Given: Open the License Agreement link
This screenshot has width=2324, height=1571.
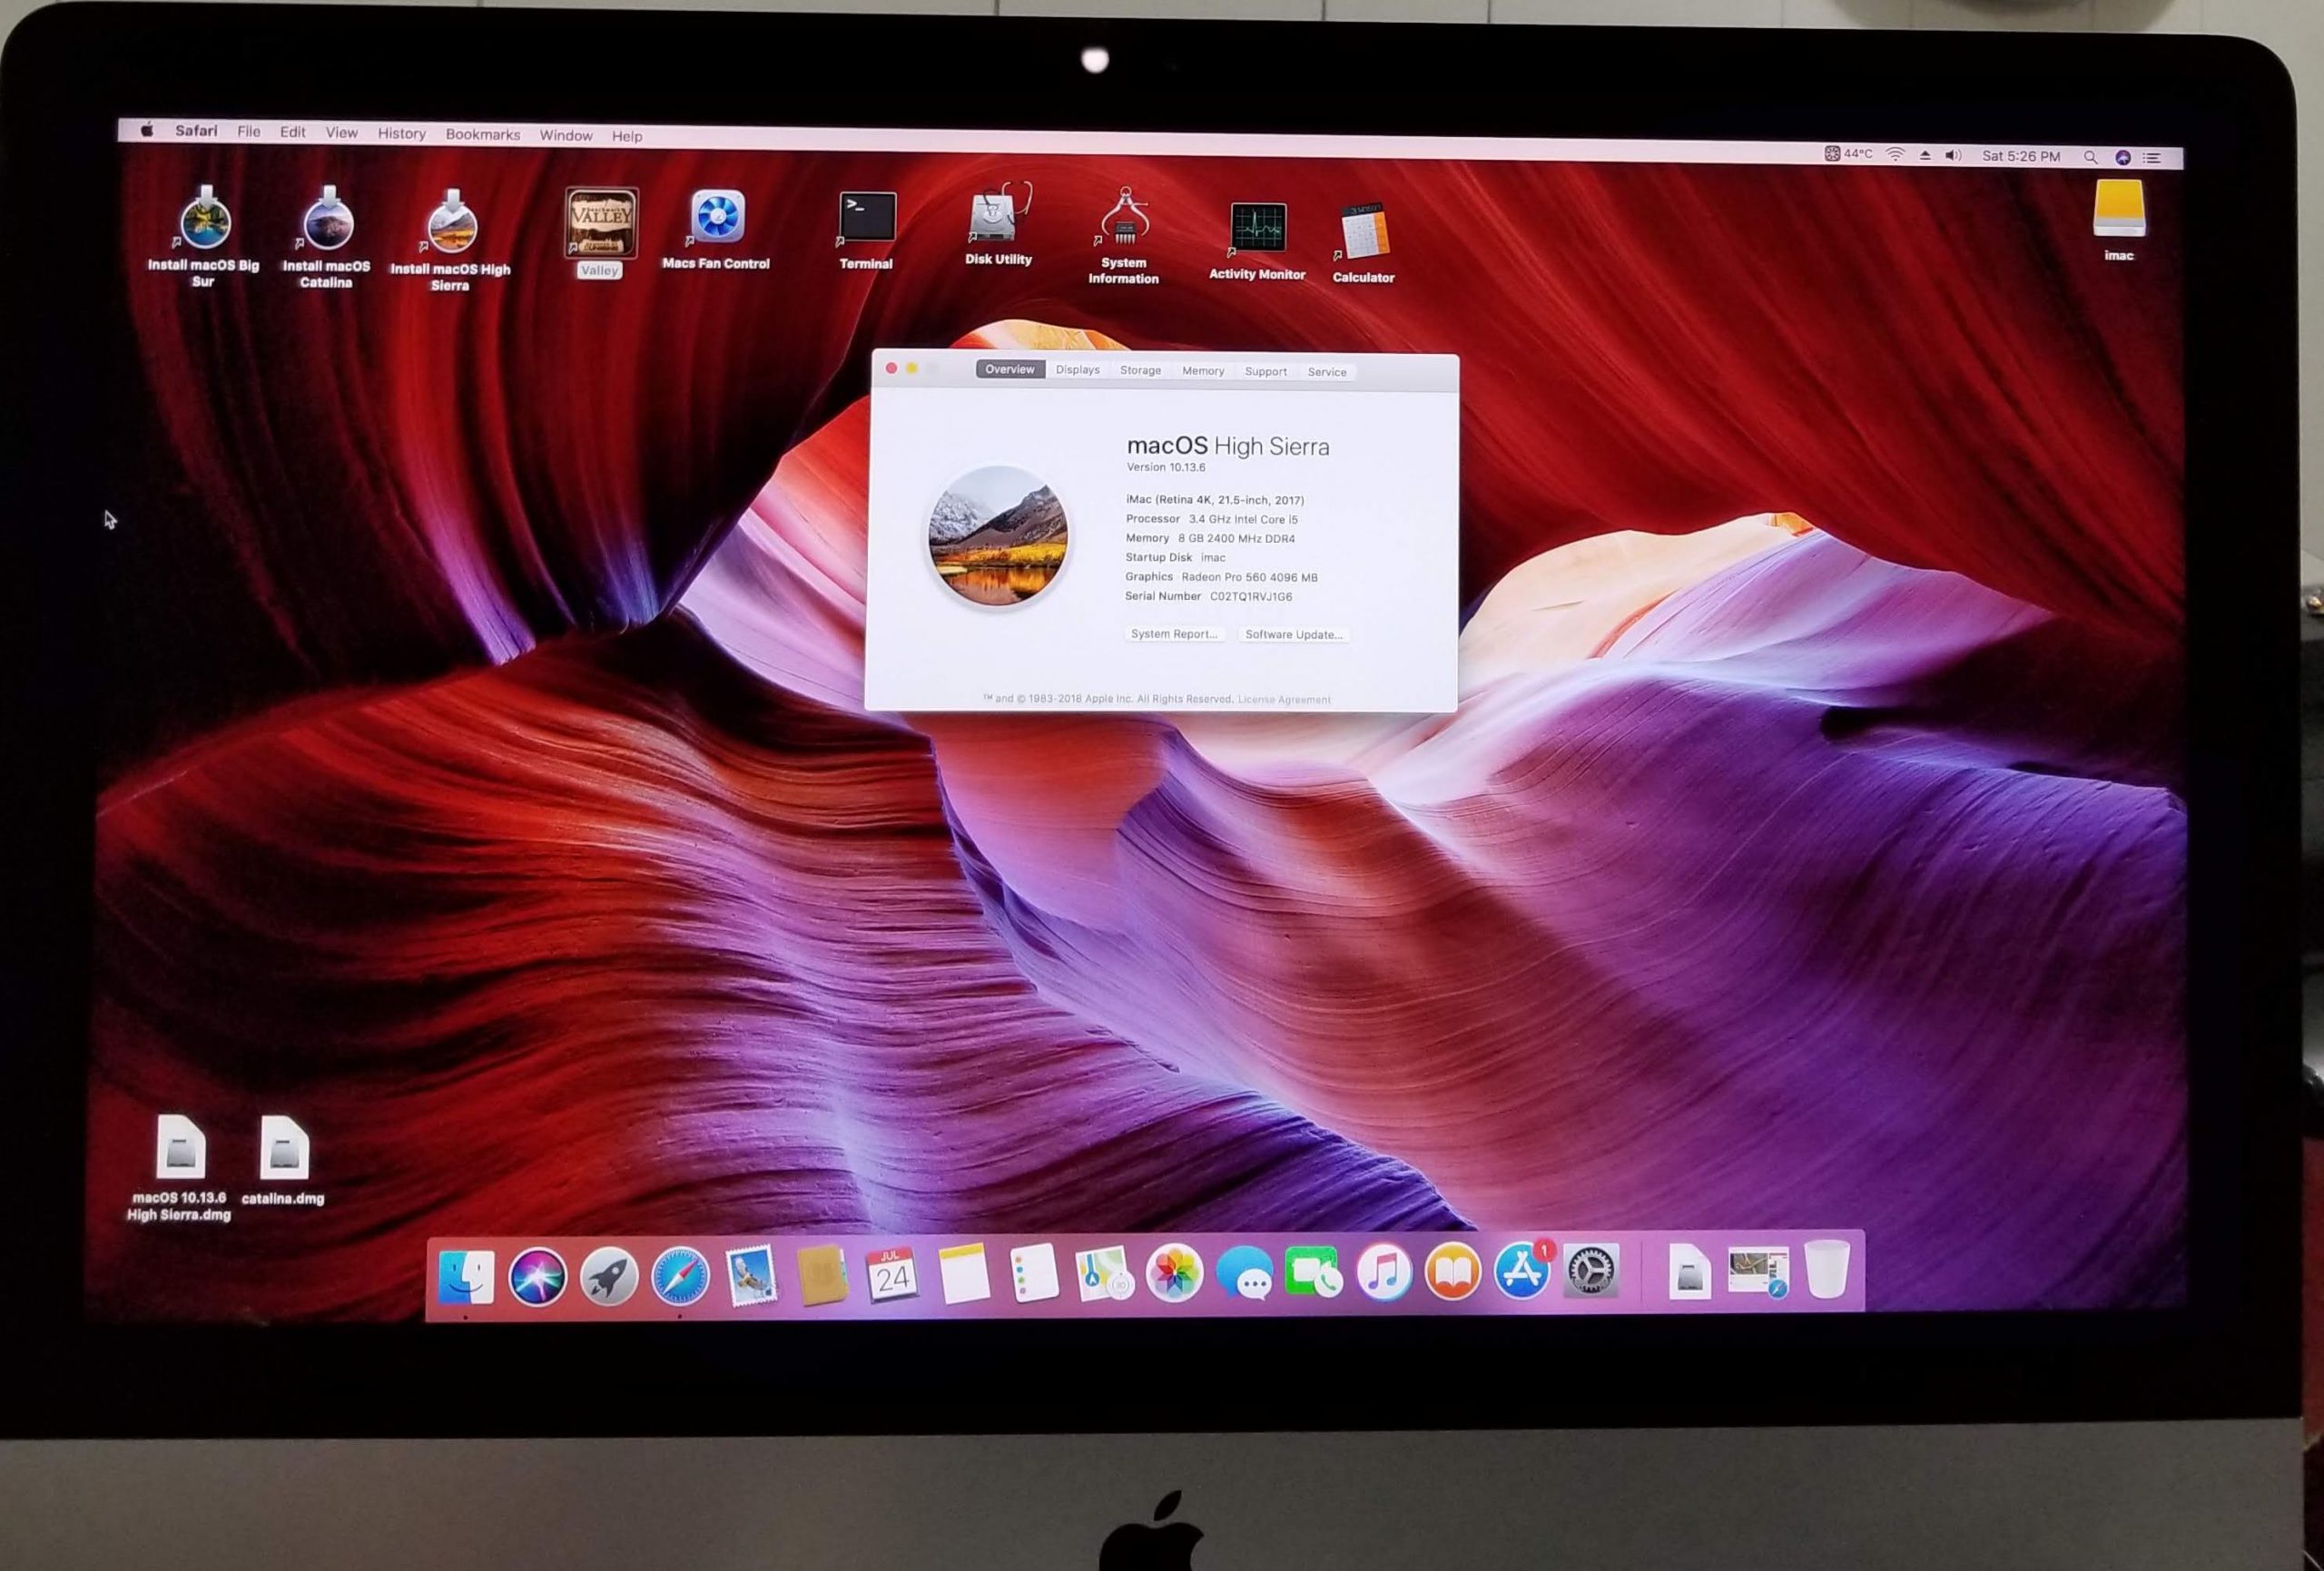Looking at the screenshot, I should tap(1284, 700).
